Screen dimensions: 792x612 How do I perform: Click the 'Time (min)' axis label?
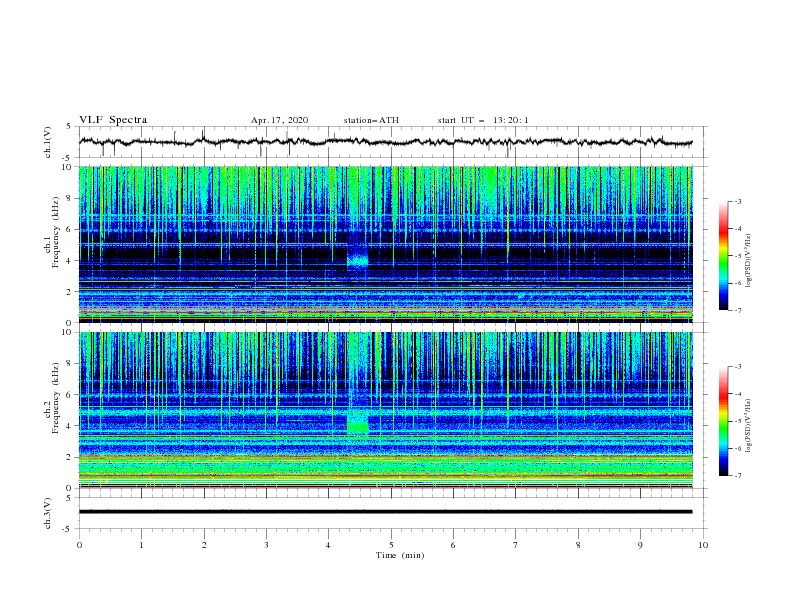point(400,555)
